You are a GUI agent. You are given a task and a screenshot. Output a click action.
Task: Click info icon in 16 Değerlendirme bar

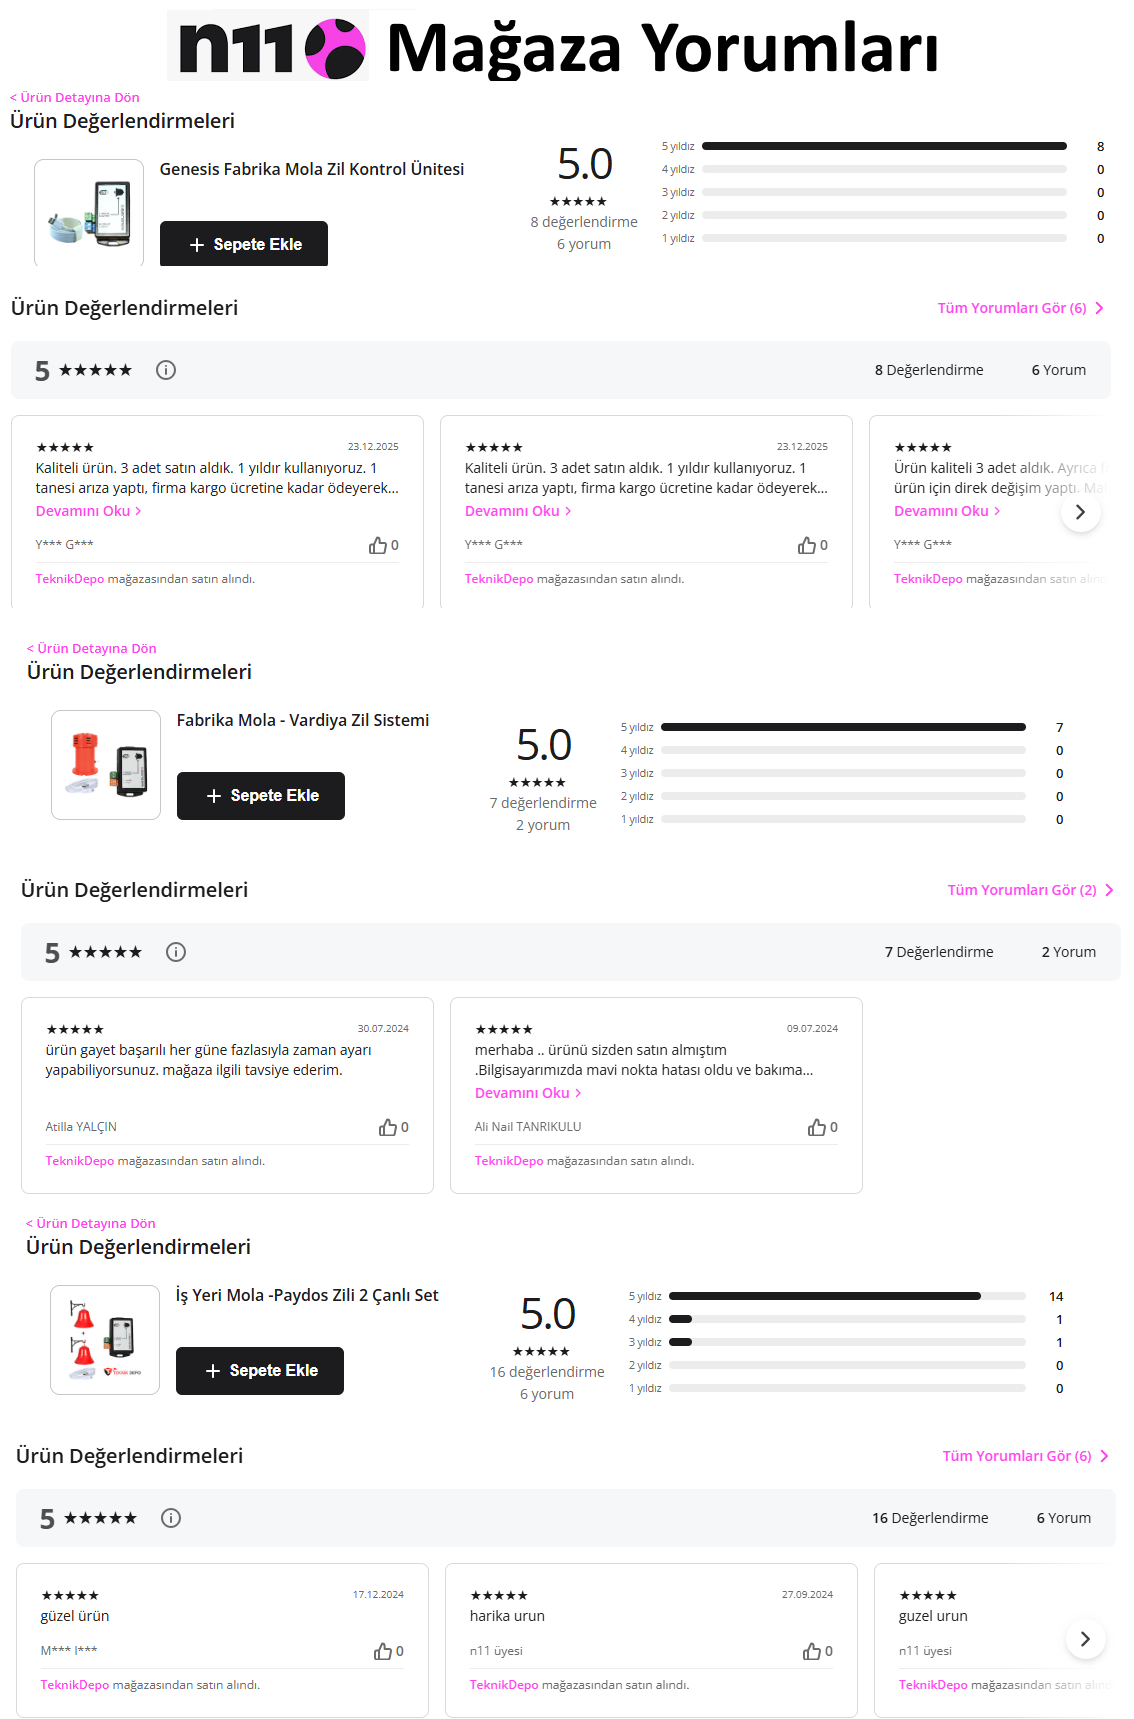[x=171, y=1518]
